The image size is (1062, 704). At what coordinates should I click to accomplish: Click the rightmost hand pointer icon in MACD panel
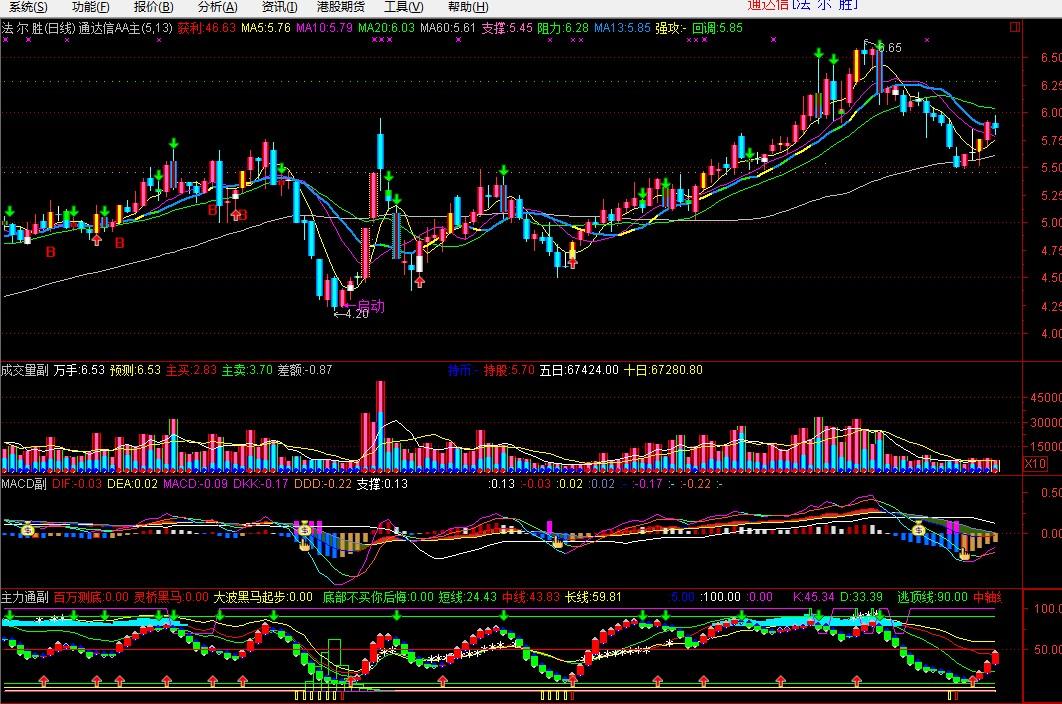point(964,556)
